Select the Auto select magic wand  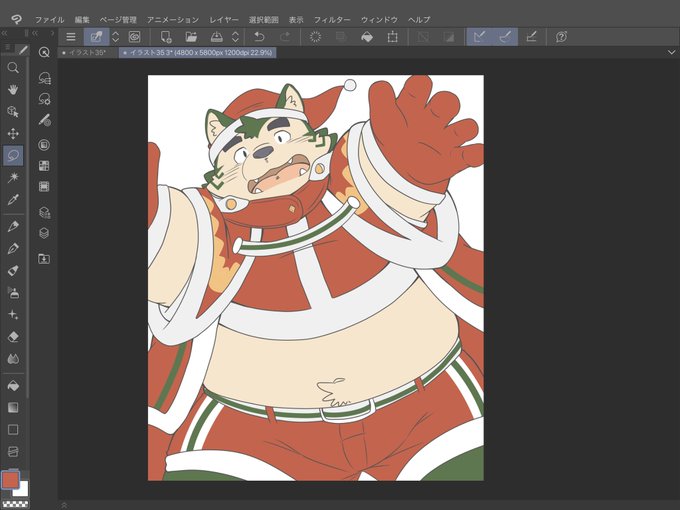pos(13,177)
